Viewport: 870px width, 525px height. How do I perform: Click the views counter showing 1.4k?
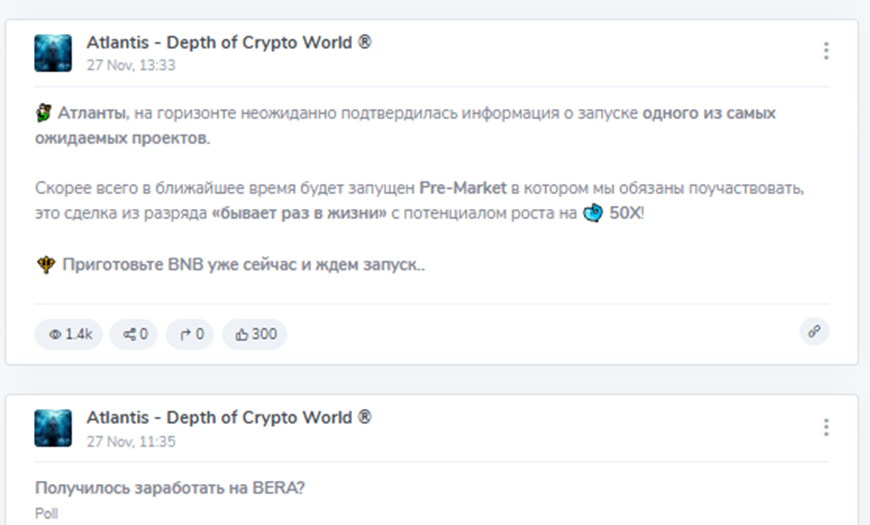(x=69, y=334)
